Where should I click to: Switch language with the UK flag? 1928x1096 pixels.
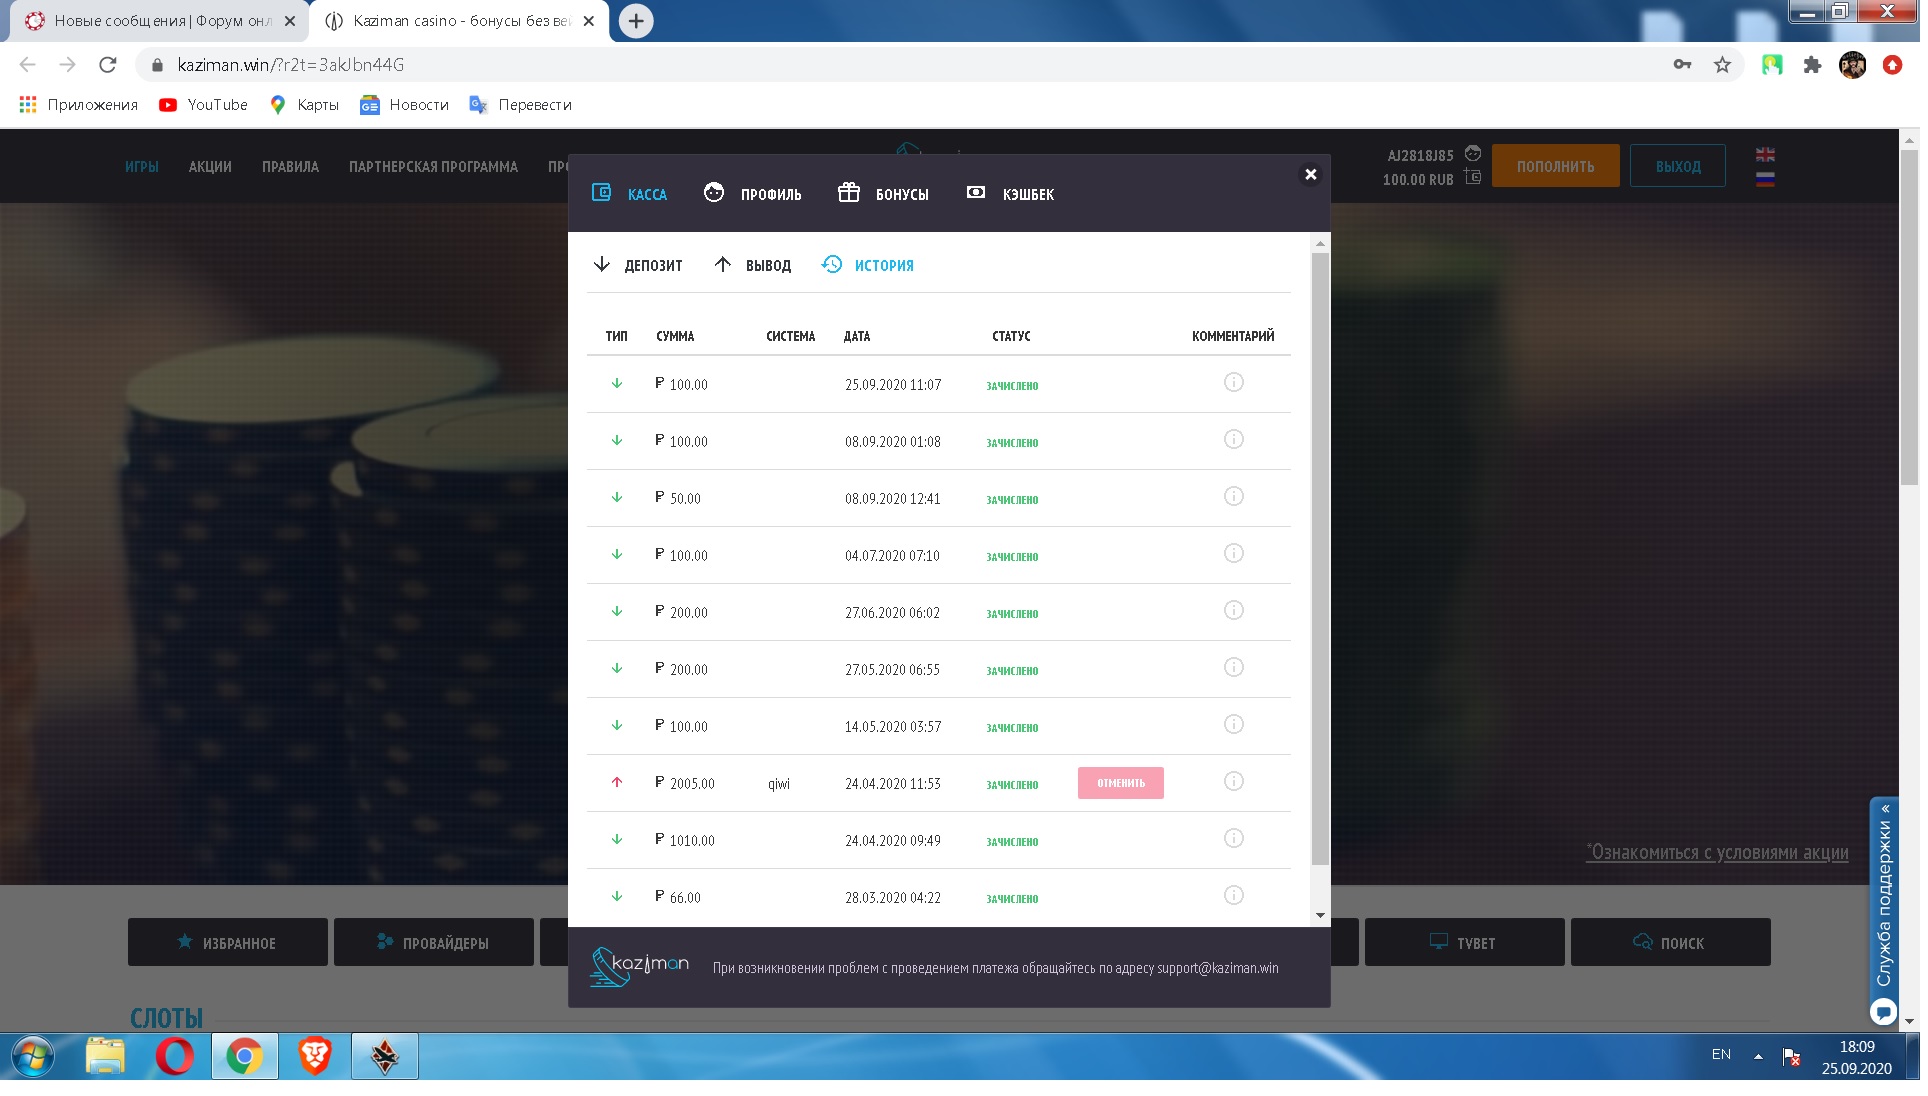pyautogui.click(x=1765, y=155)
